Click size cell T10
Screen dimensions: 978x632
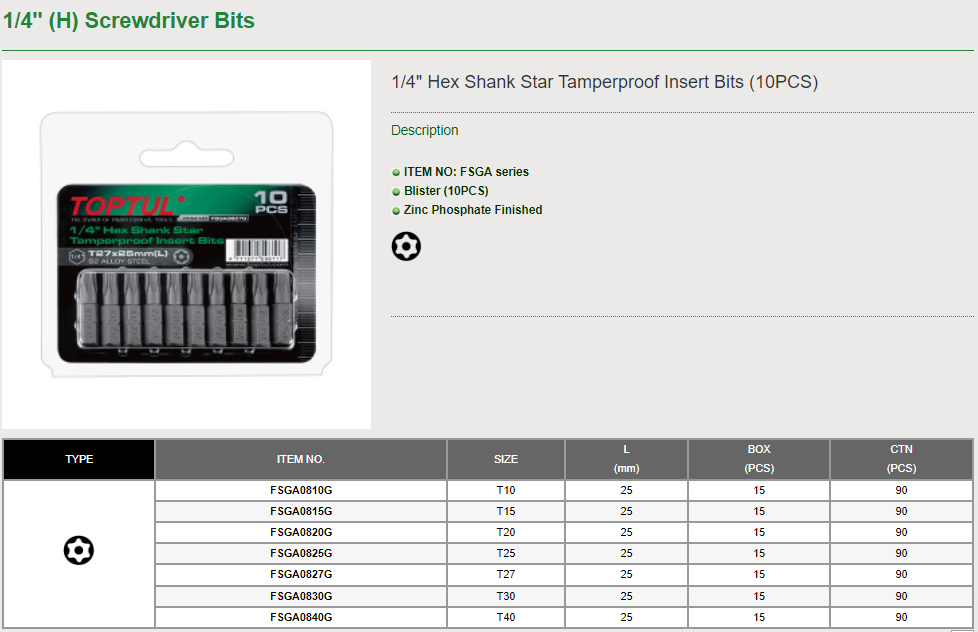pyautogui.click(x=506, y=490)
